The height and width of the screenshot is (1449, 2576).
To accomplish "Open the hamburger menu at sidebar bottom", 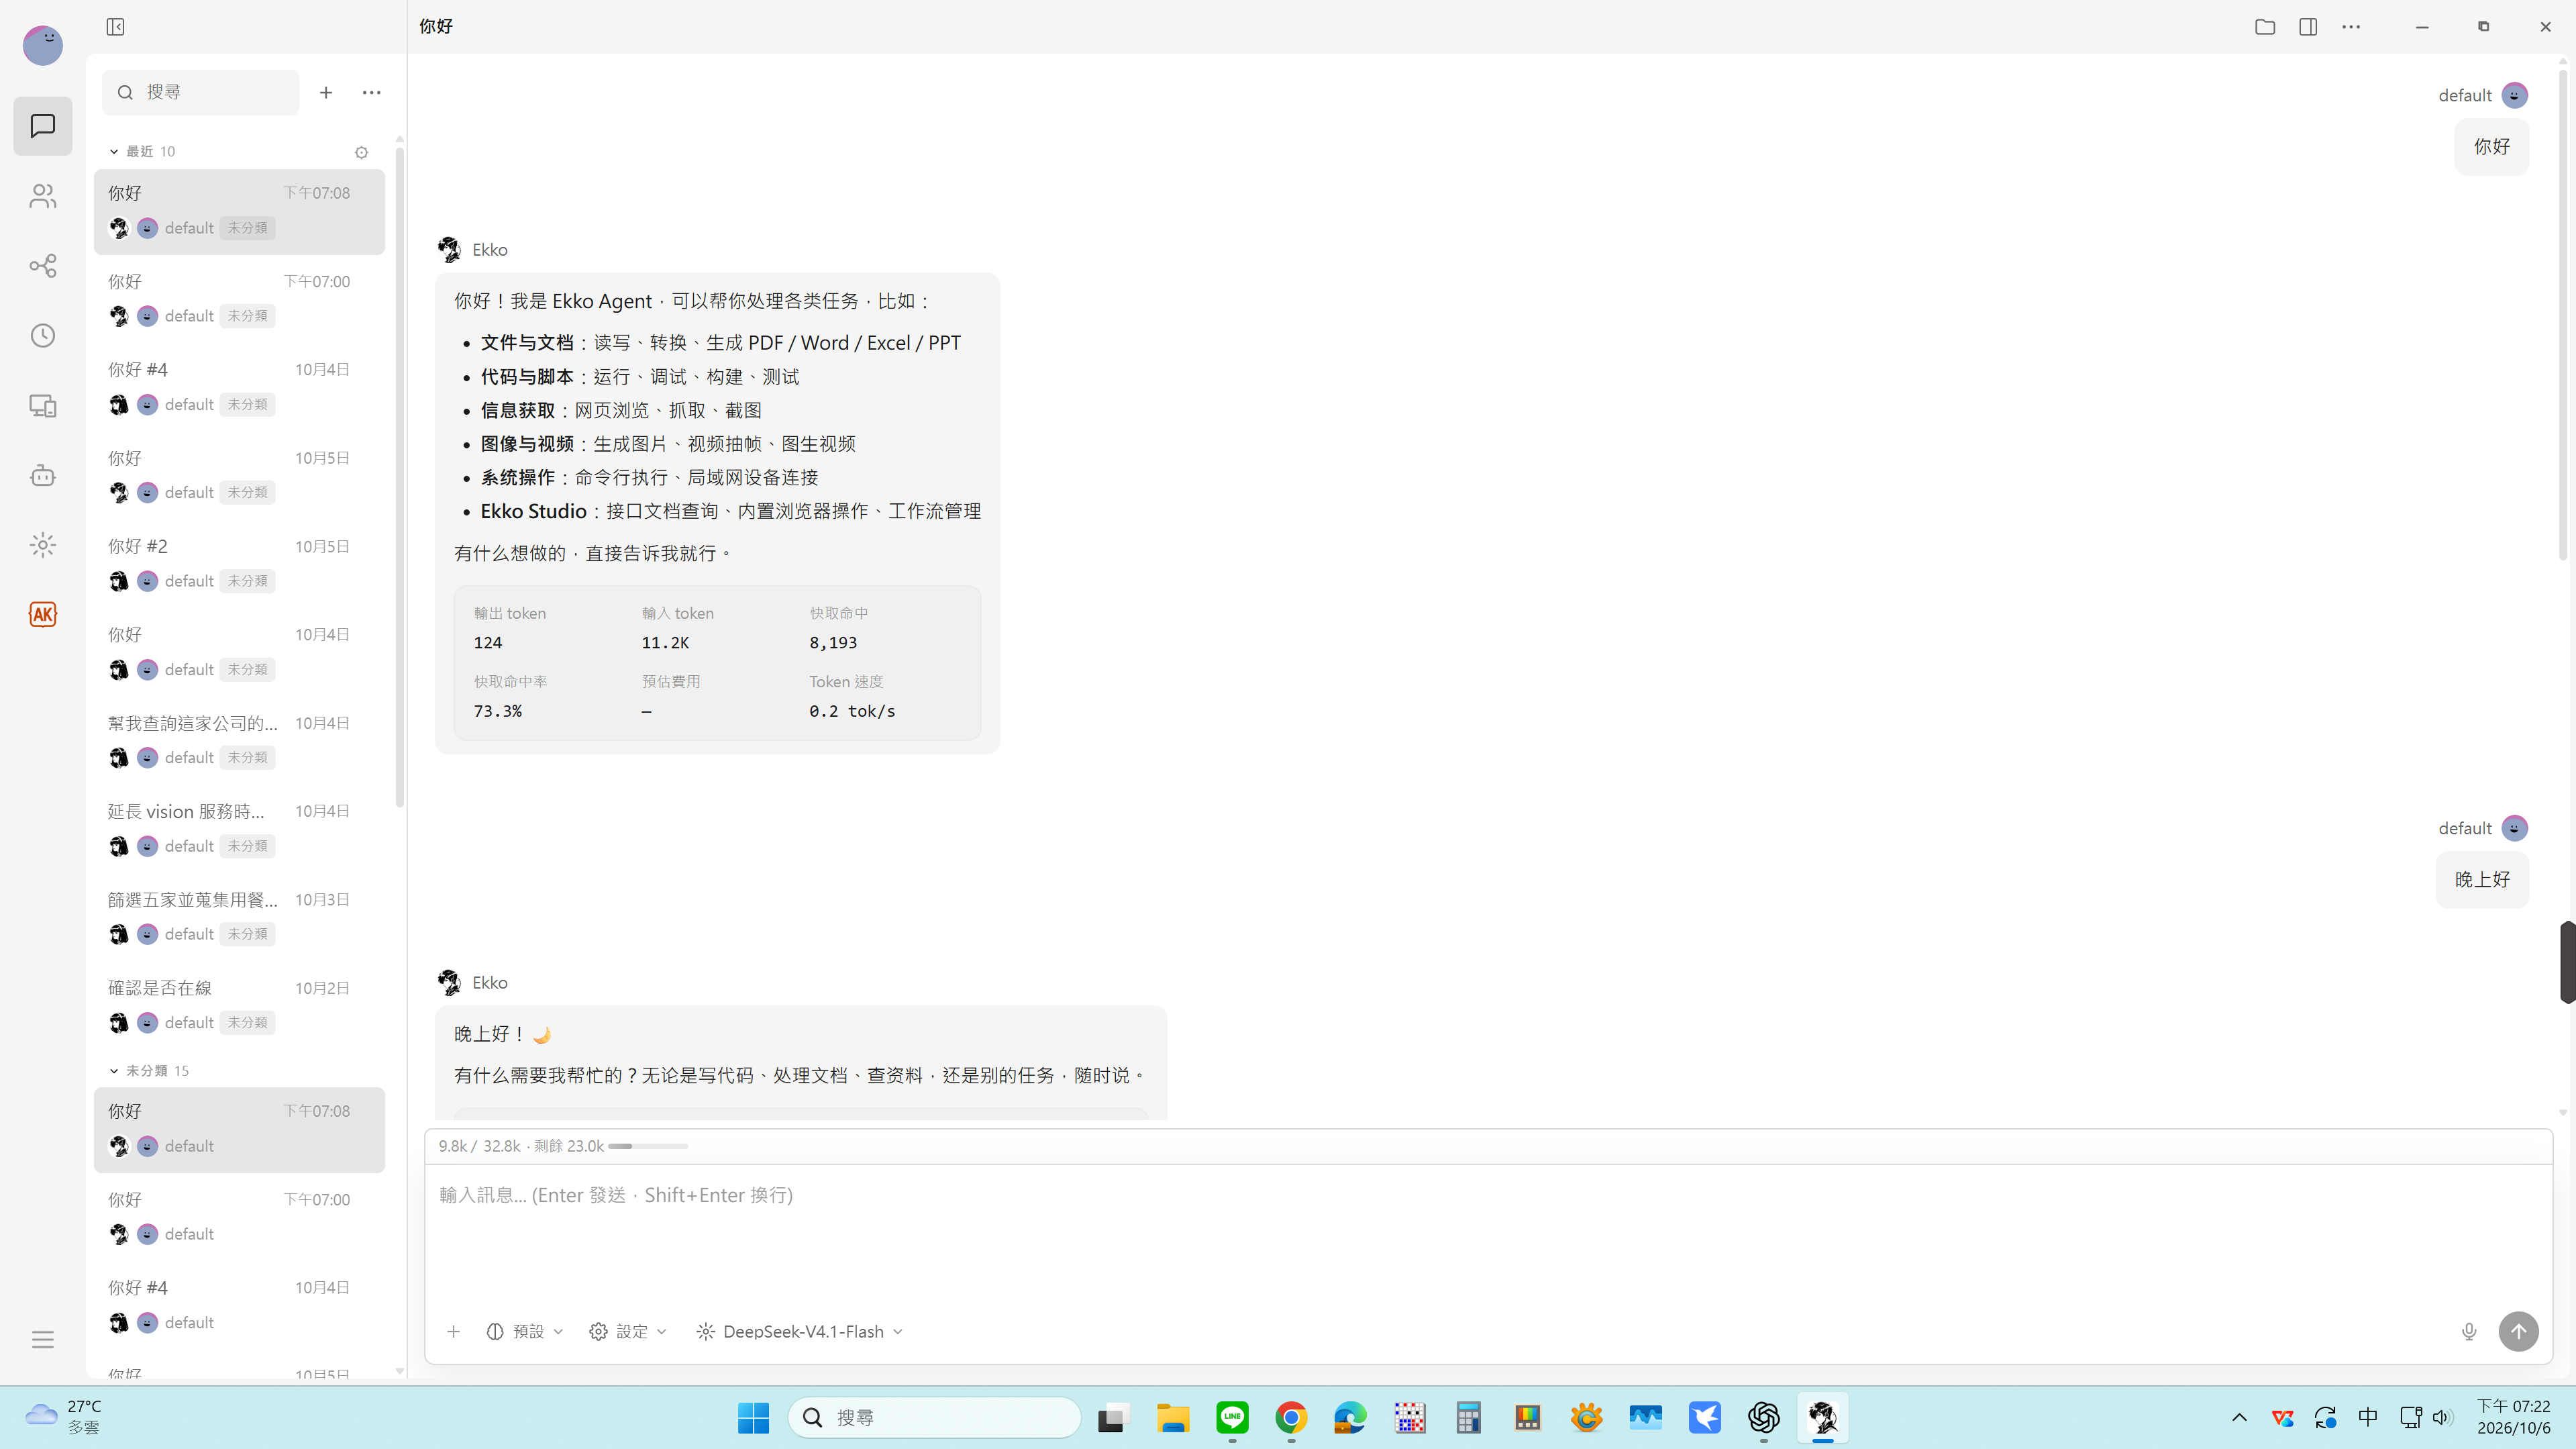I will point(42,1340).
